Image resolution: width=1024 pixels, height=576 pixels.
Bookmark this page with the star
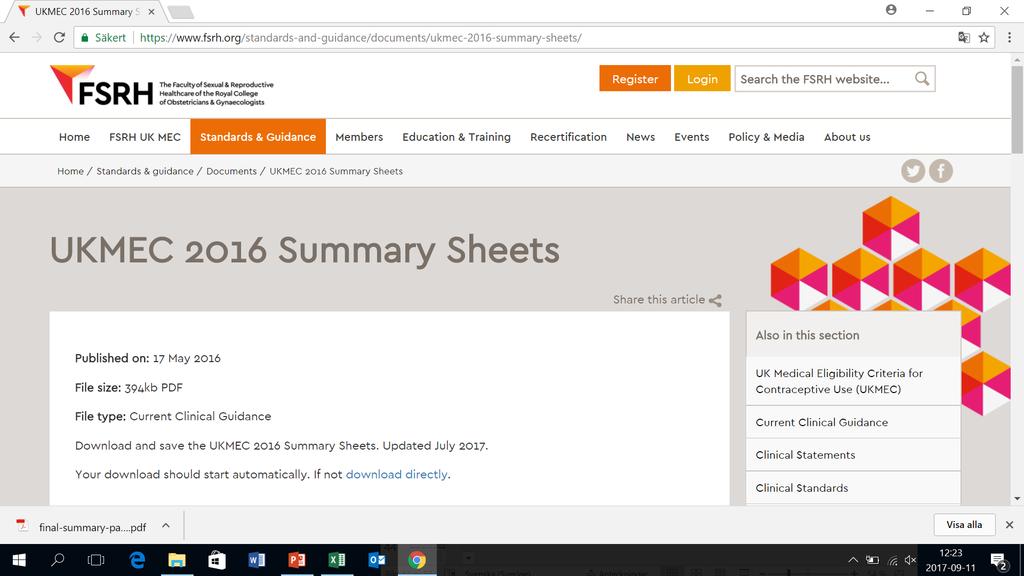[984, 37]
